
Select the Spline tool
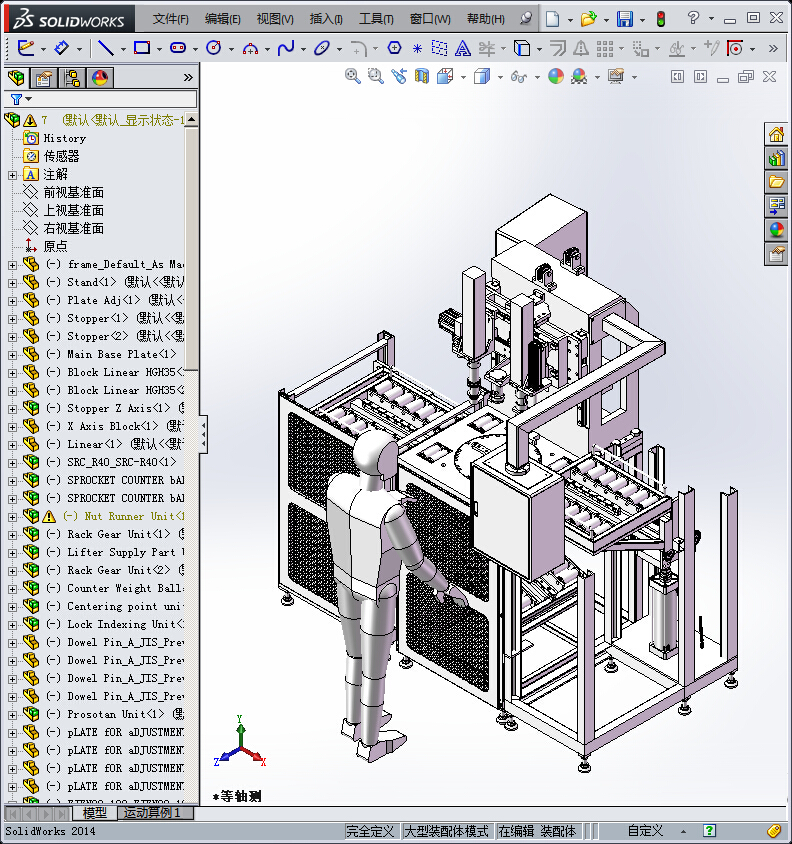click(286, 48)
